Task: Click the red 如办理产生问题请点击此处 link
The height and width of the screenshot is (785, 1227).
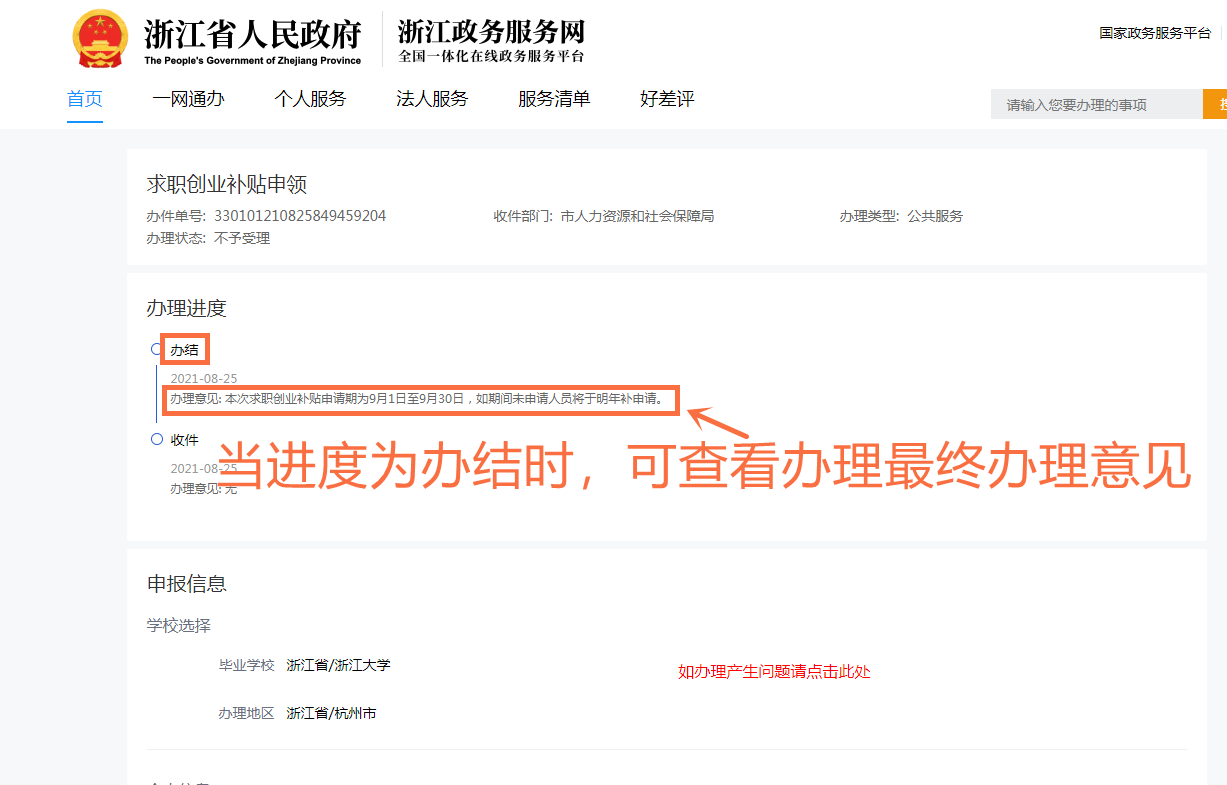Action: coord(774,672)
